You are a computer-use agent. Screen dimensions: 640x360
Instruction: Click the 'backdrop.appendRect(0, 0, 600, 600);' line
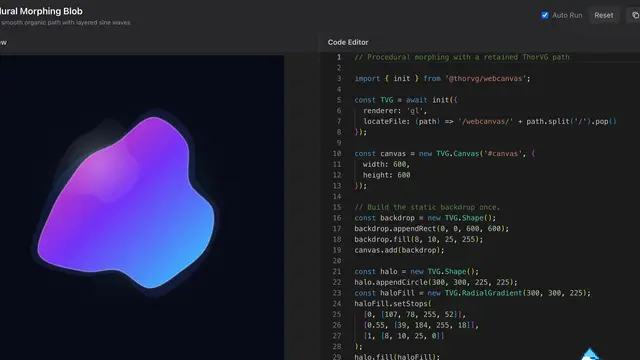(x=431, y=229)
